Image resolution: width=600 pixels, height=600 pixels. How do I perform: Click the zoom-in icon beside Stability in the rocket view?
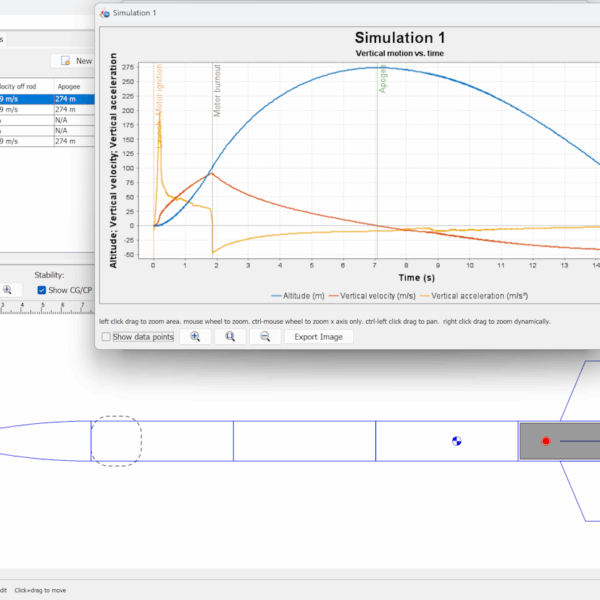coord(7,290)
